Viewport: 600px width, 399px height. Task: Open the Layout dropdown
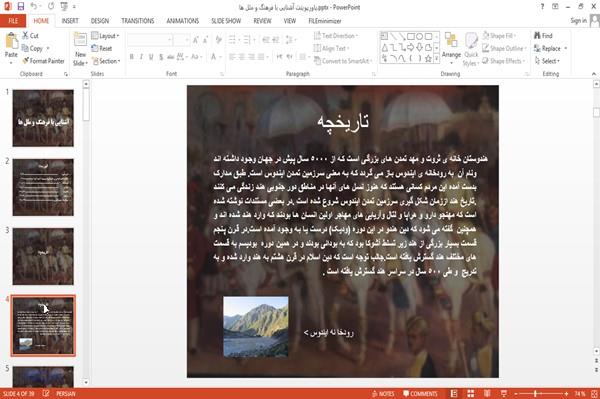(x=105, y=36)
